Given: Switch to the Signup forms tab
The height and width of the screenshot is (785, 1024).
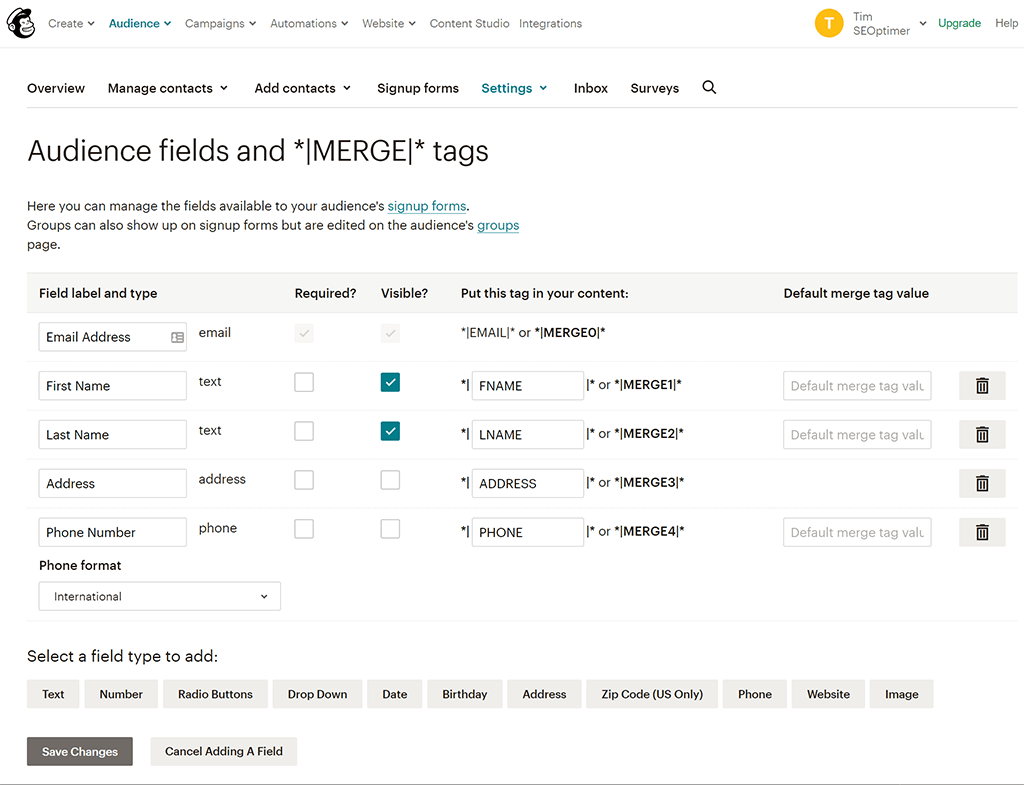Looking at the screenshot, I should [417, 88].
